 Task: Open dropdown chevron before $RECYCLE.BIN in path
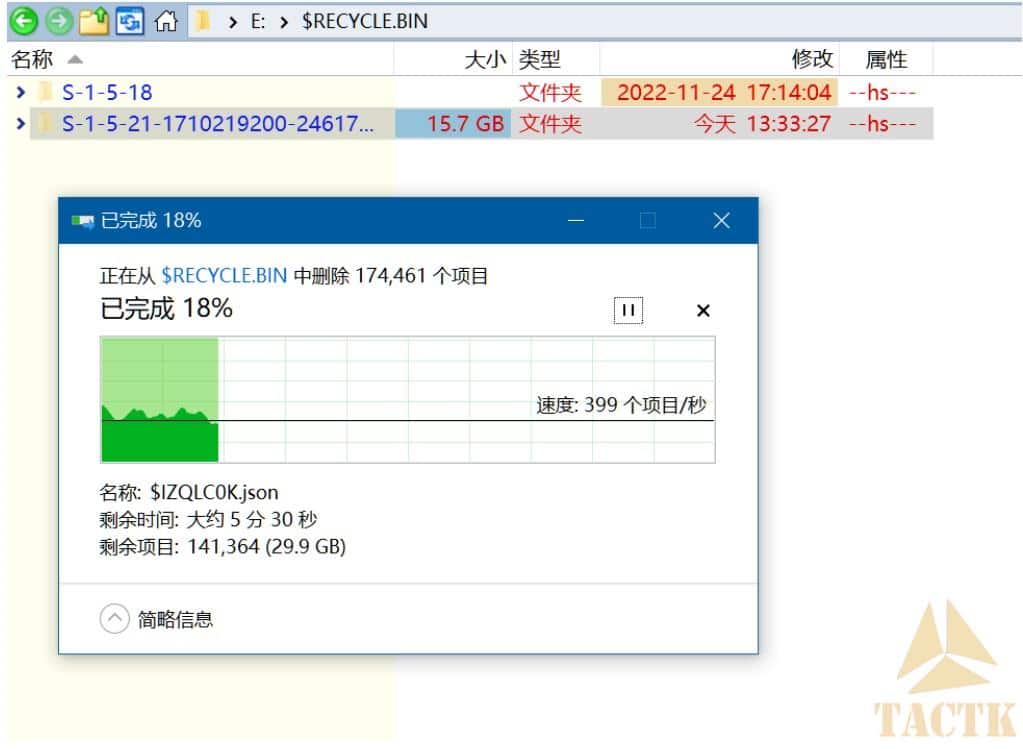pos(284,22)
